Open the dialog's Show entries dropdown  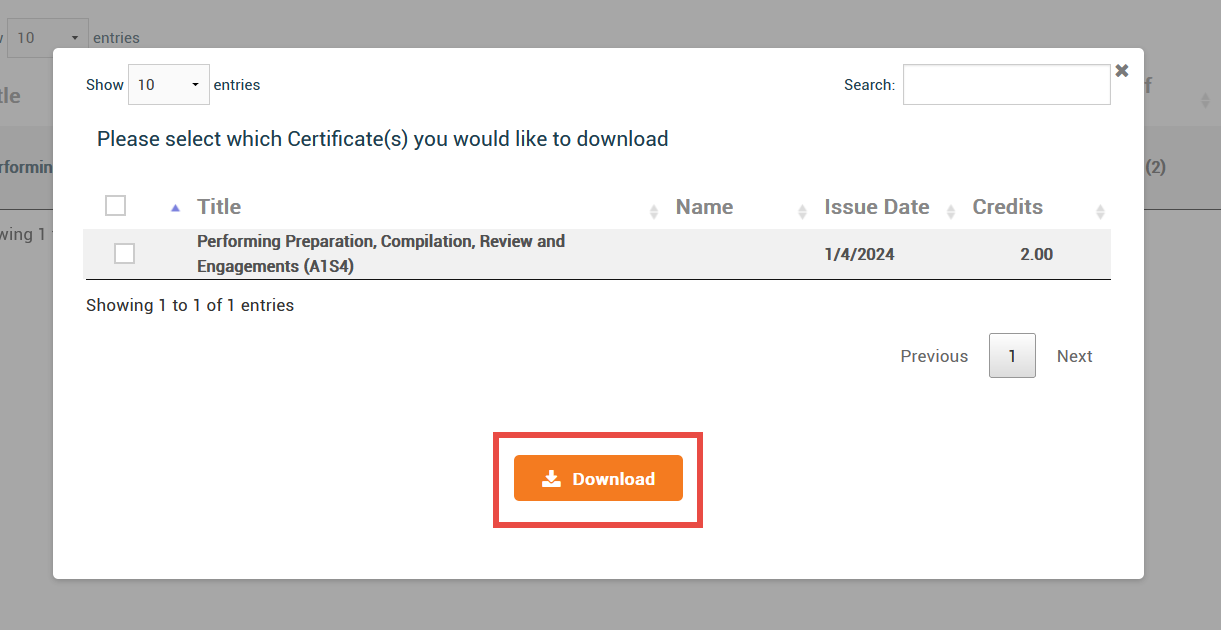click(x=169, y=85)
